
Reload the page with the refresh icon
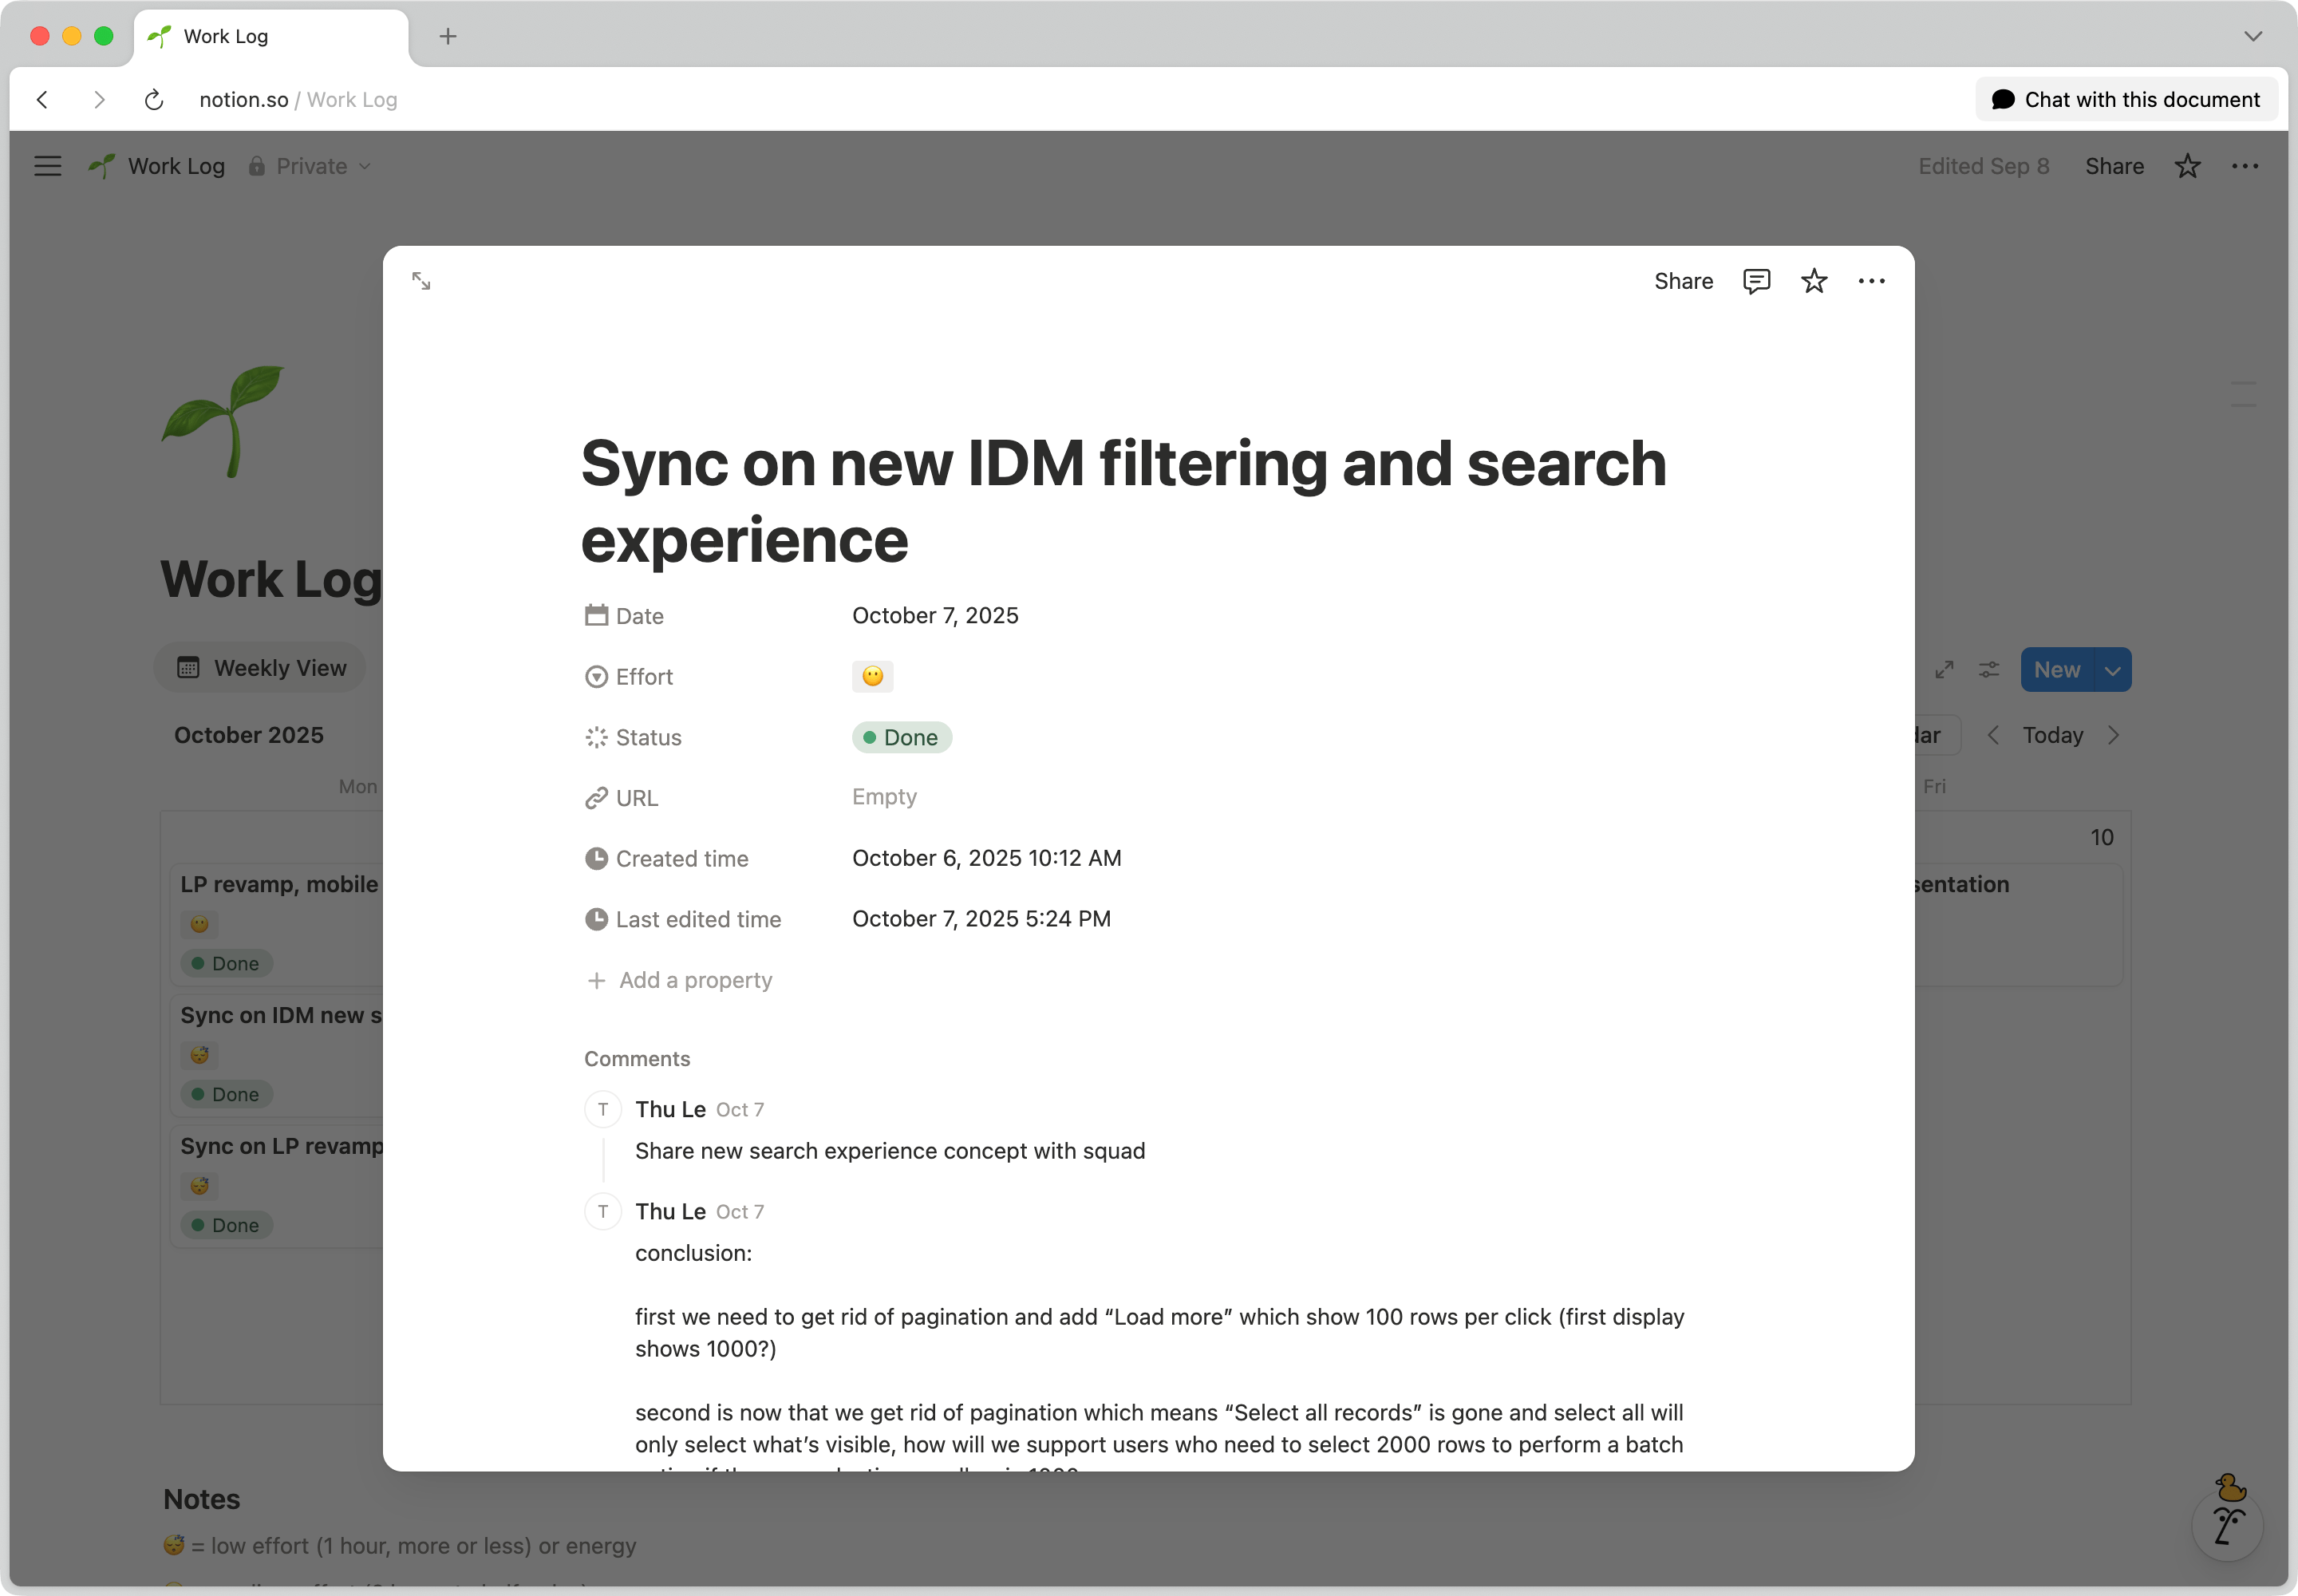(154, 100)
